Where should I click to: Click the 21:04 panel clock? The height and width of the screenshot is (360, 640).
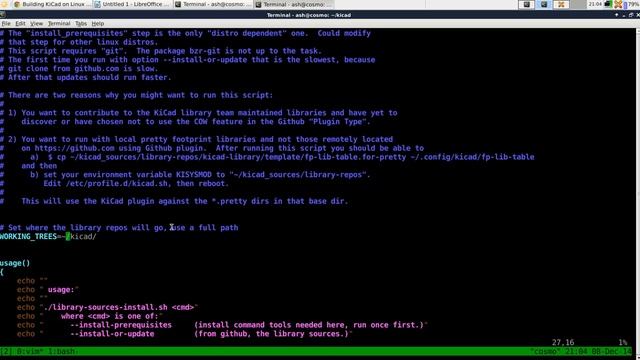[595, 4]
